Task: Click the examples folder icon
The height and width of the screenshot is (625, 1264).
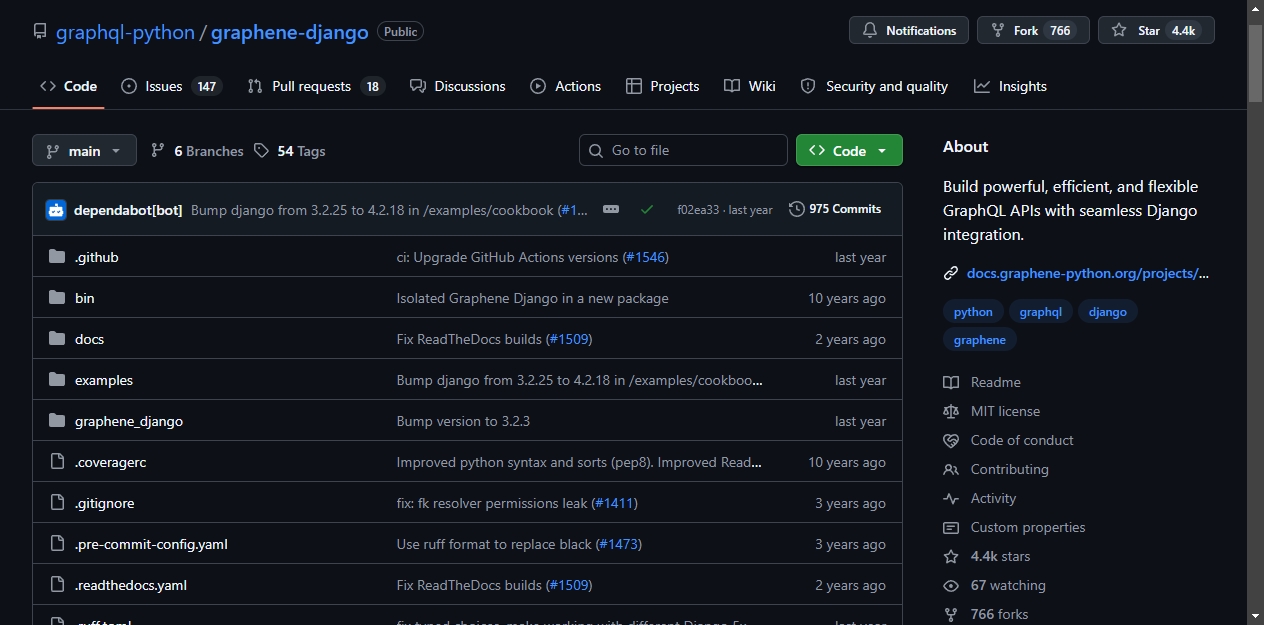Action: click(57, 380)
